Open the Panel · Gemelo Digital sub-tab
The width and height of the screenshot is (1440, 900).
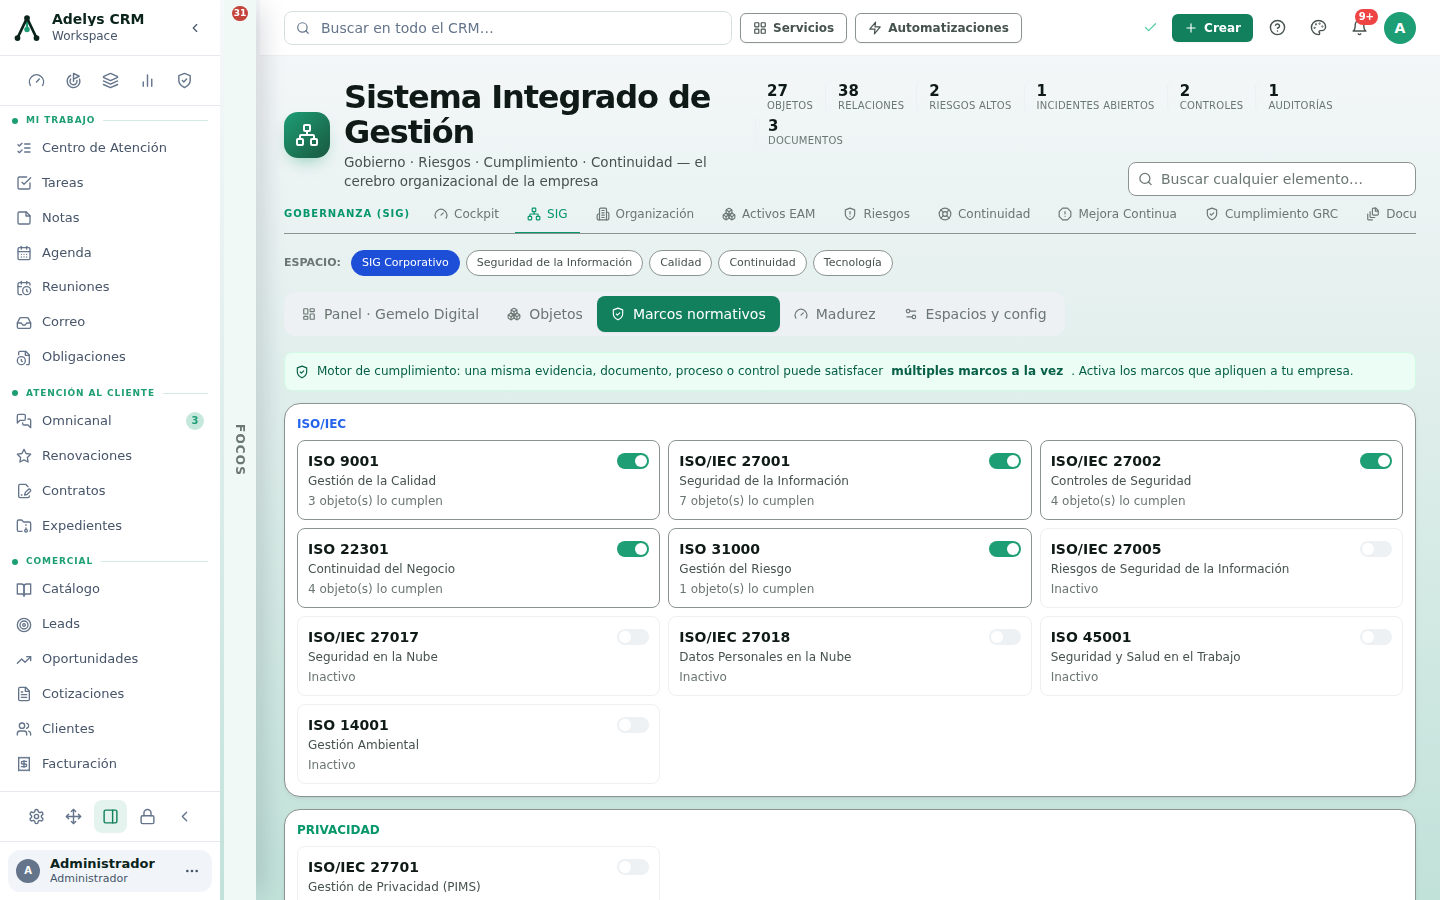391,314
